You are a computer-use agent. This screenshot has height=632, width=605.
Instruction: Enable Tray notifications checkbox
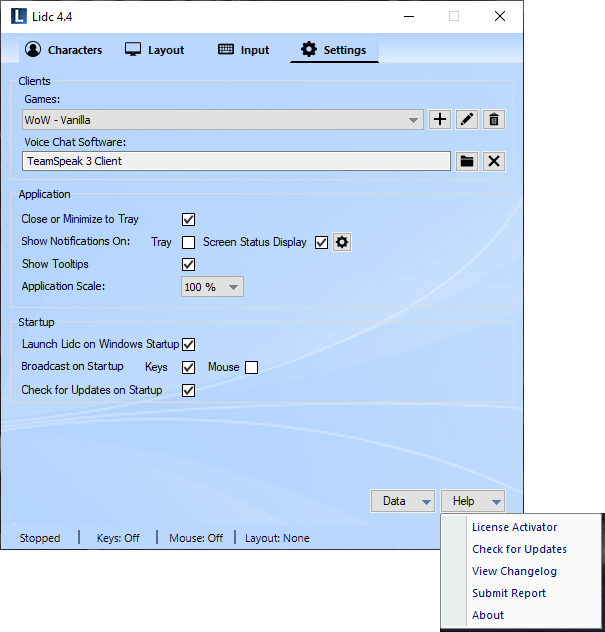click(188, 242)
